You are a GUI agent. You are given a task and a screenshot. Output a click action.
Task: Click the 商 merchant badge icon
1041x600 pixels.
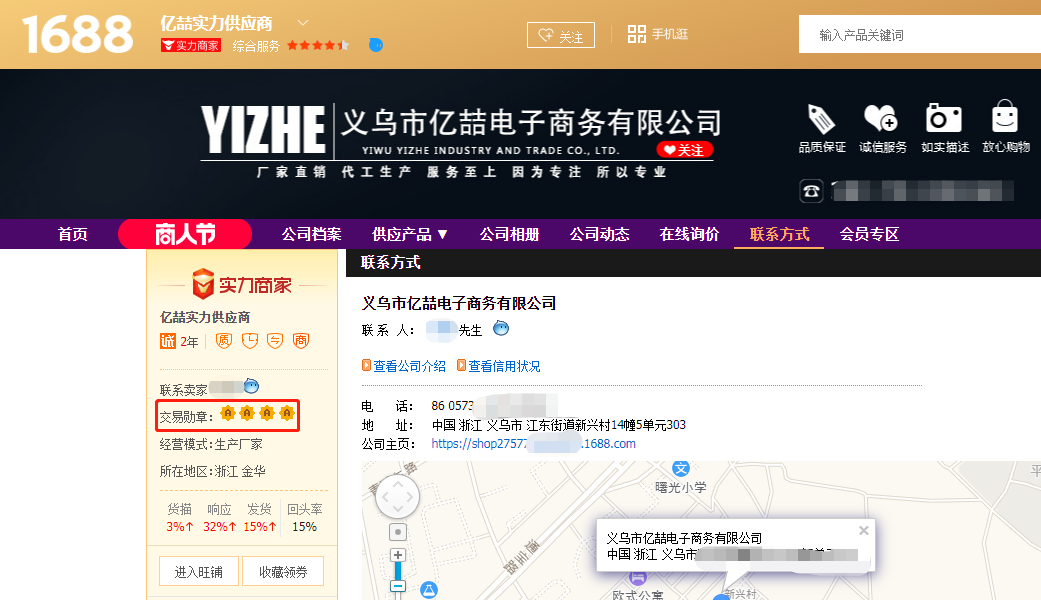coord(301,340)
